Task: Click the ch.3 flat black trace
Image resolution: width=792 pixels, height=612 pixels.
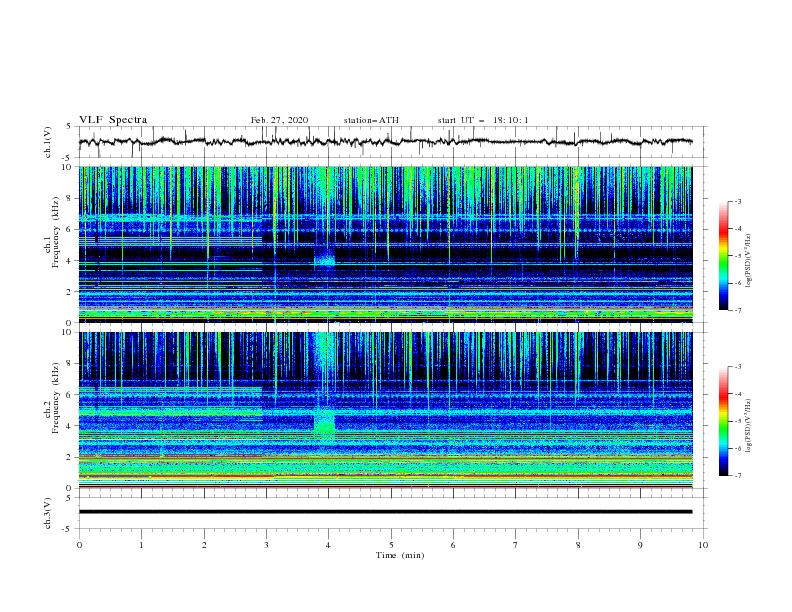Action: click(x=385, y=512)
